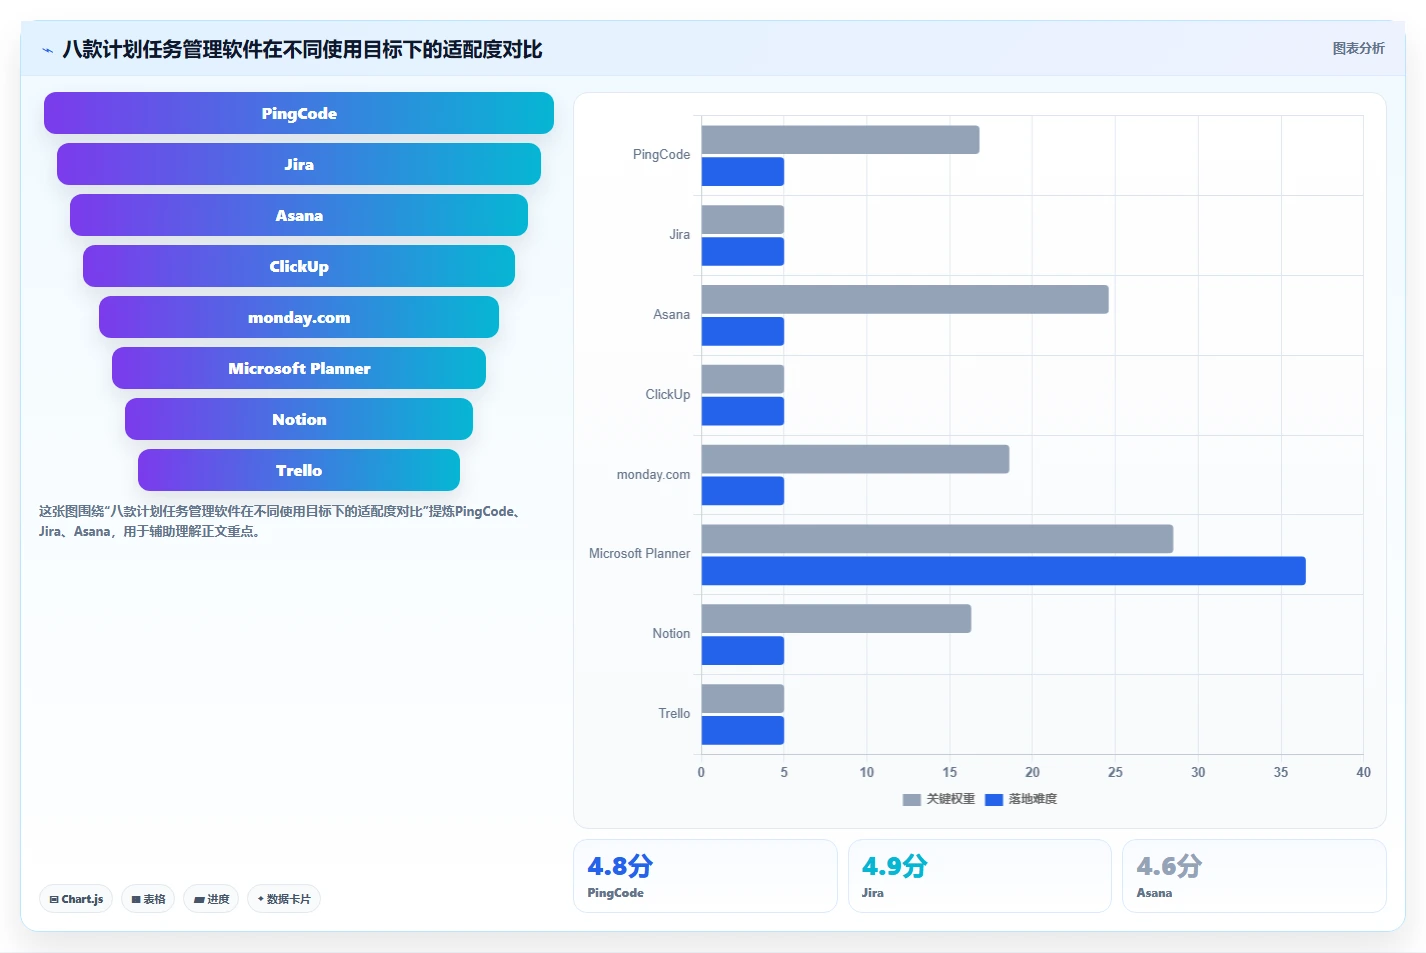Click PingCode's blue 落地难度 bar
This screenshot has height=953, width=1426.
(743, 172)
